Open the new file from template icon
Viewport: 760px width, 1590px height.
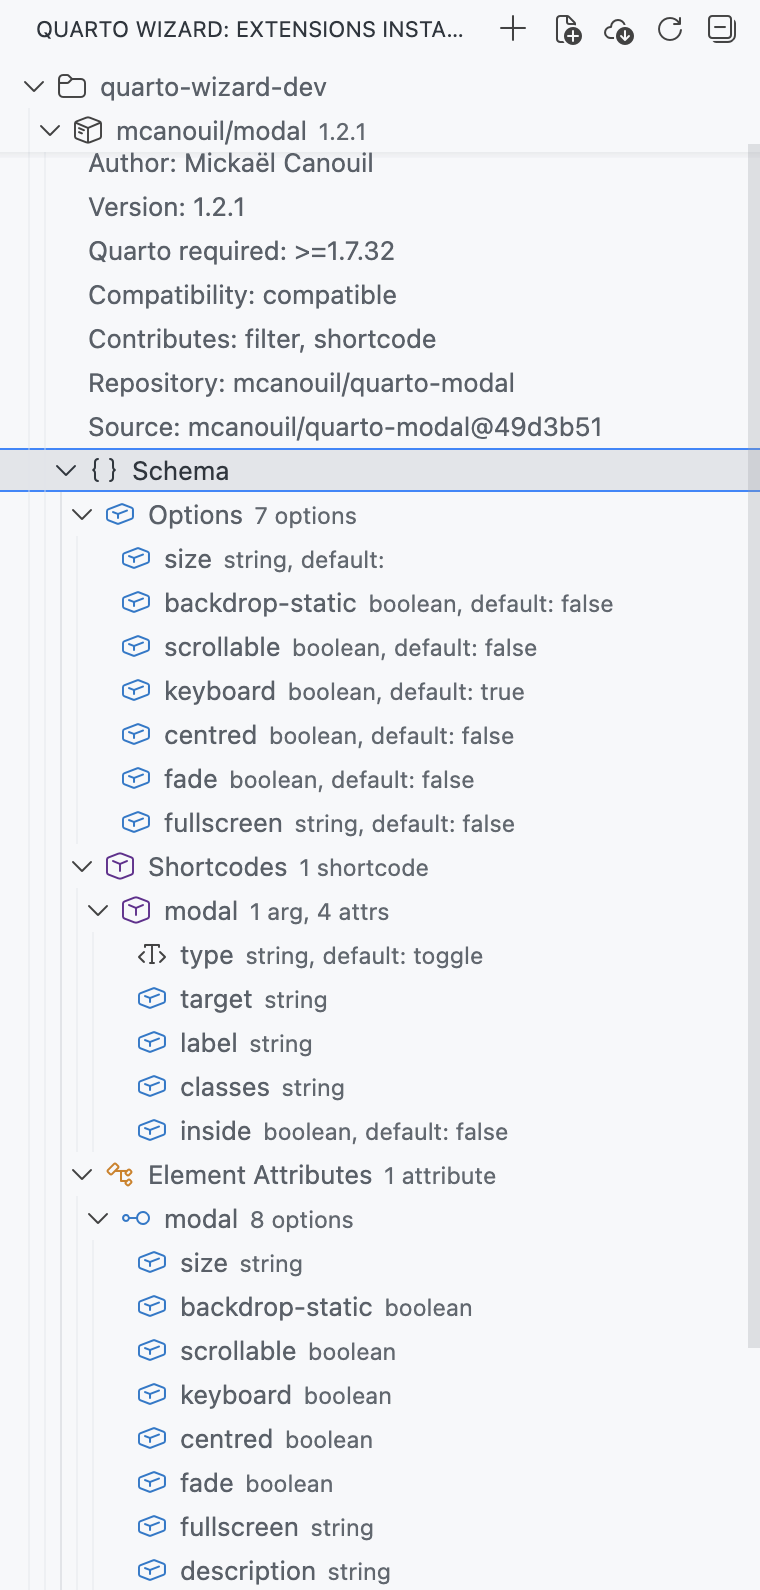(x=567, y=29)
